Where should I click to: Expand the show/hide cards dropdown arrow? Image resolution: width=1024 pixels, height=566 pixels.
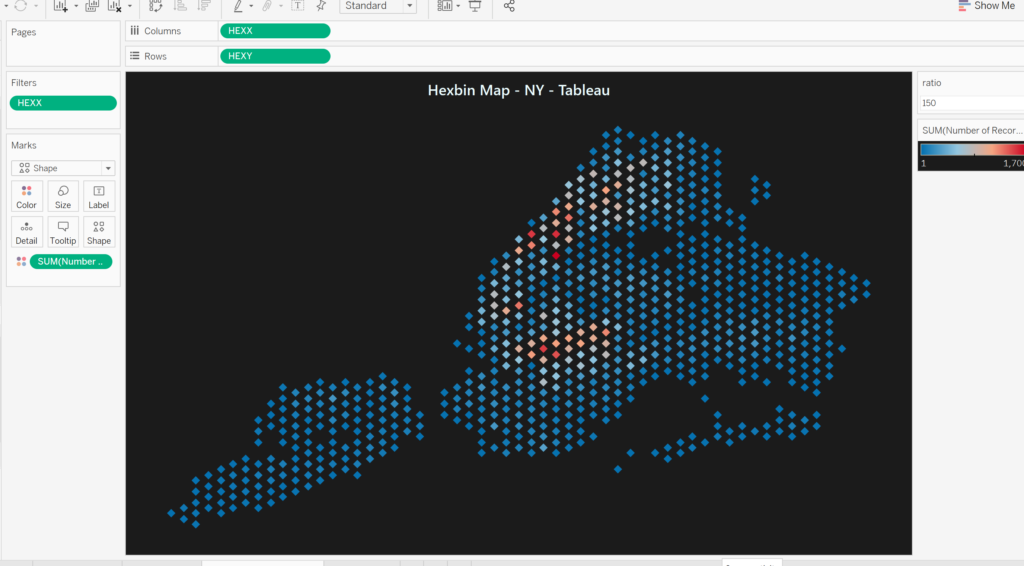point(459,6)
